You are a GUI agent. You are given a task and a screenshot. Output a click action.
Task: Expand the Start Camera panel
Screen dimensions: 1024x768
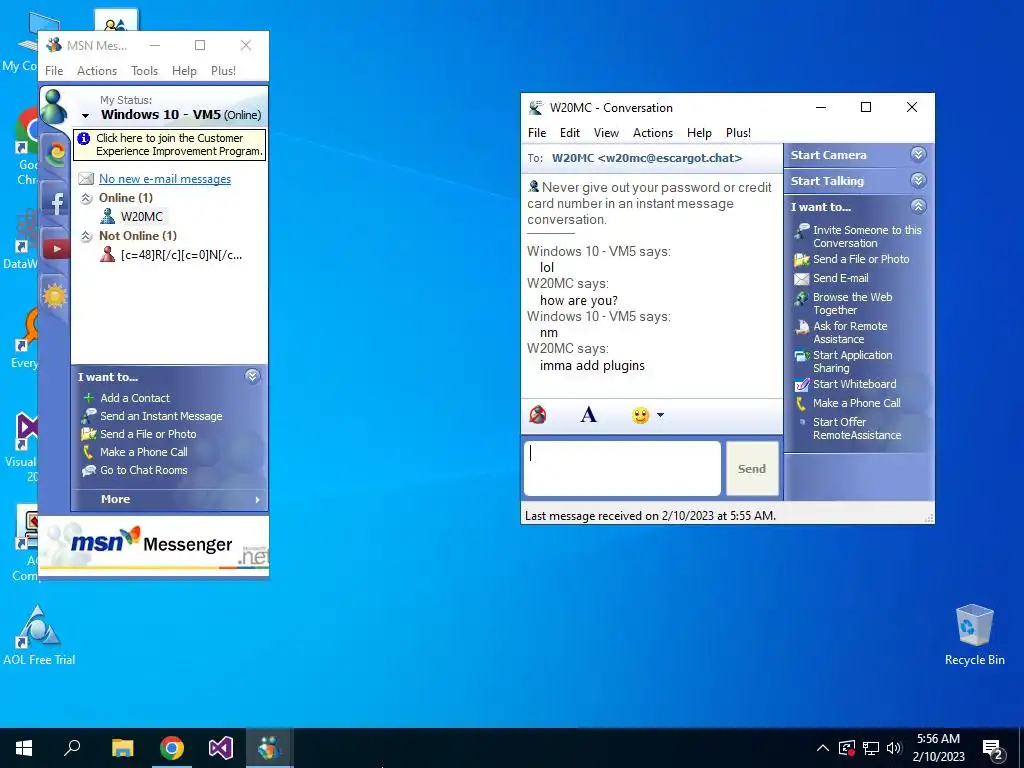coord(918,154)
